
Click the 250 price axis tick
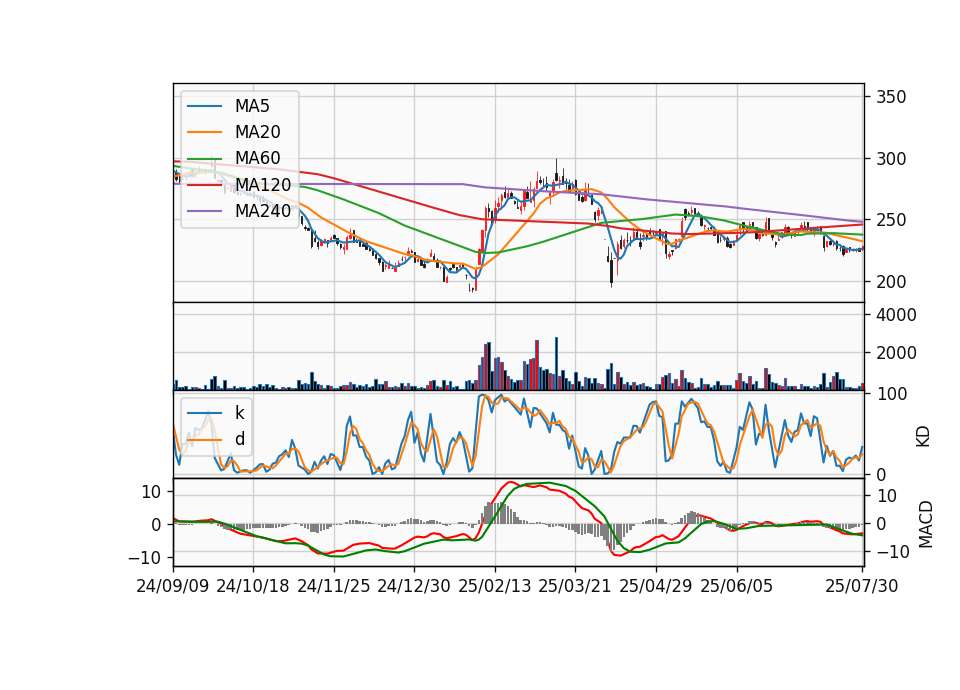click(x=891, y=220)
